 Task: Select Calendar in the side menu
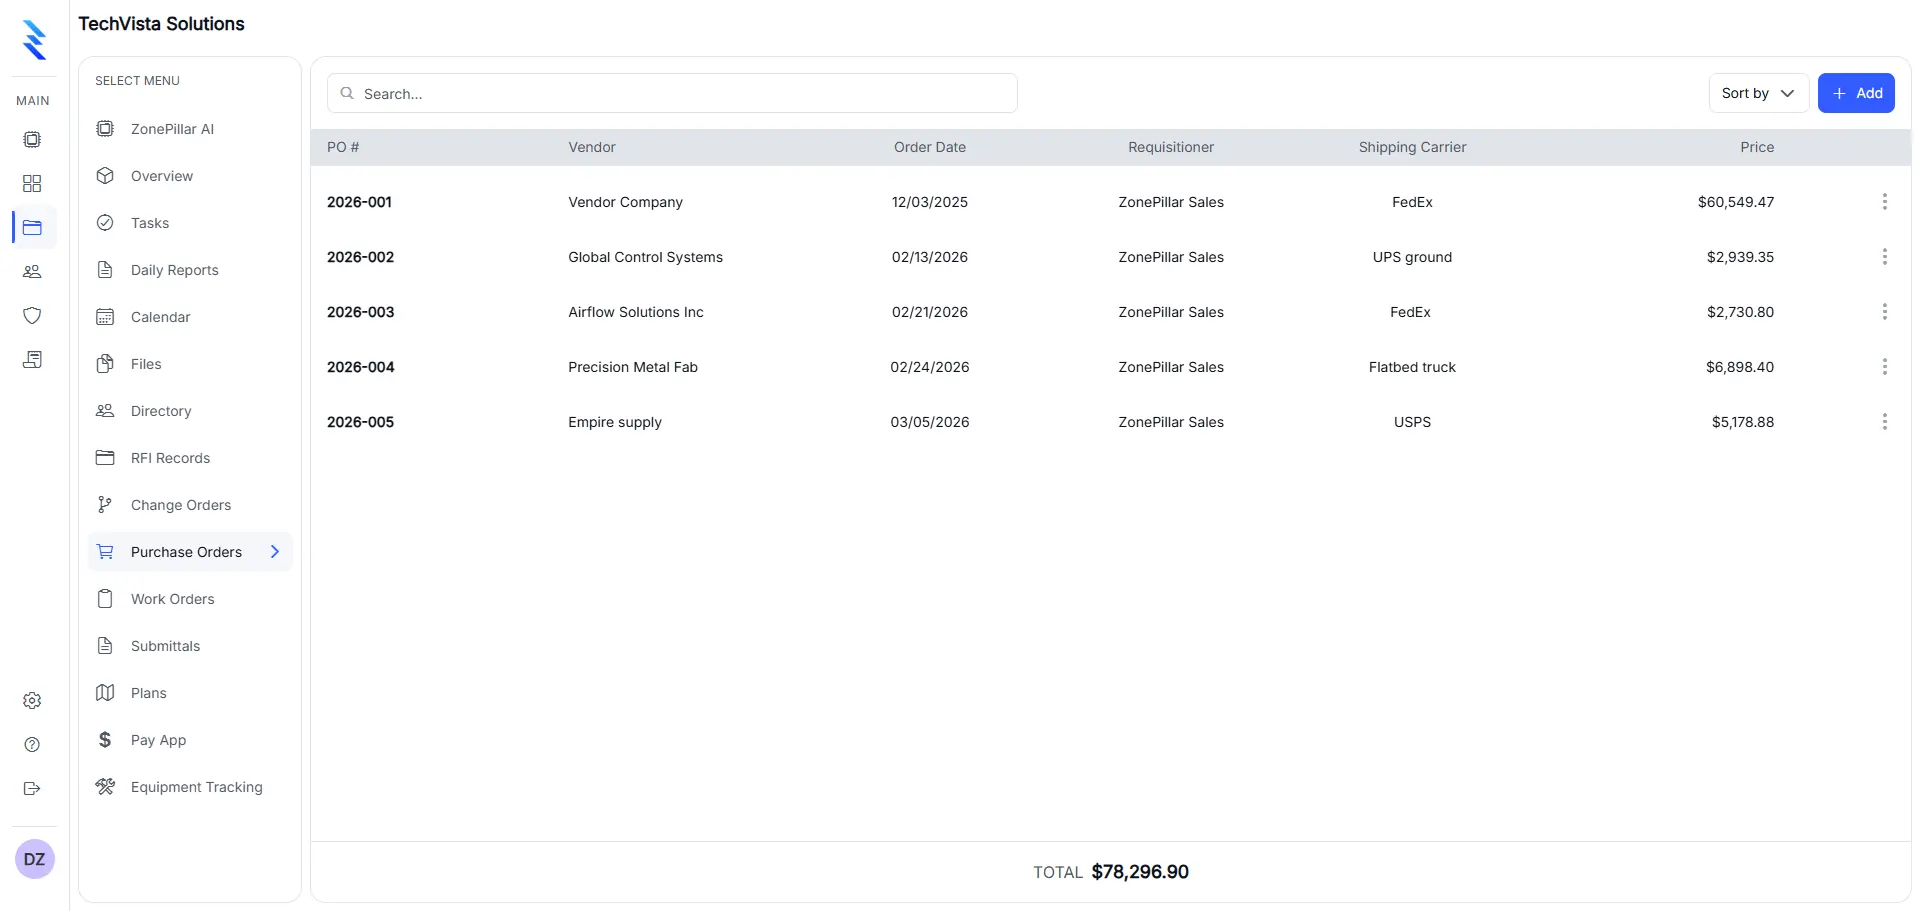tap(160, 317)
